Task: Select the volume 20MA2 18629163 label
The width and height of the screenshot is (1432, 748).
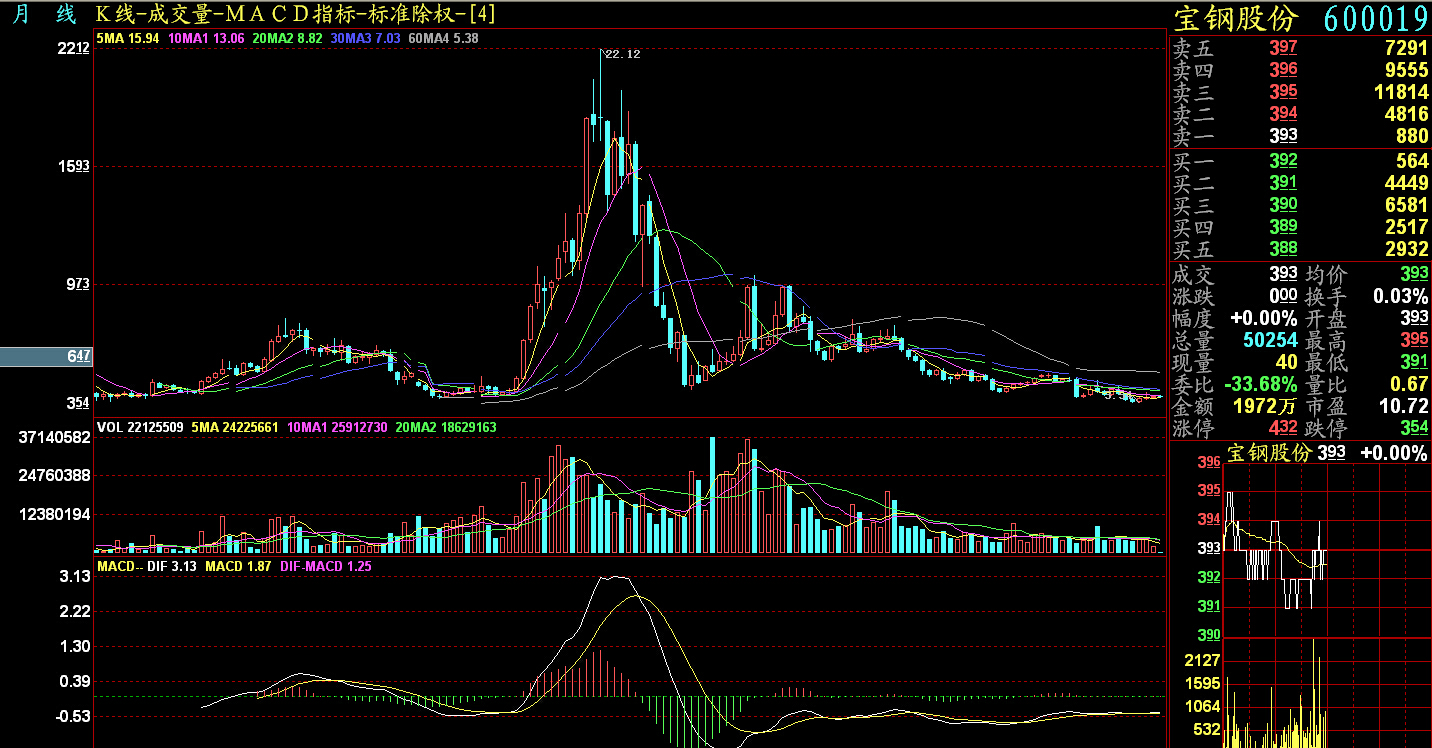Action: click(x=446, y=427)
